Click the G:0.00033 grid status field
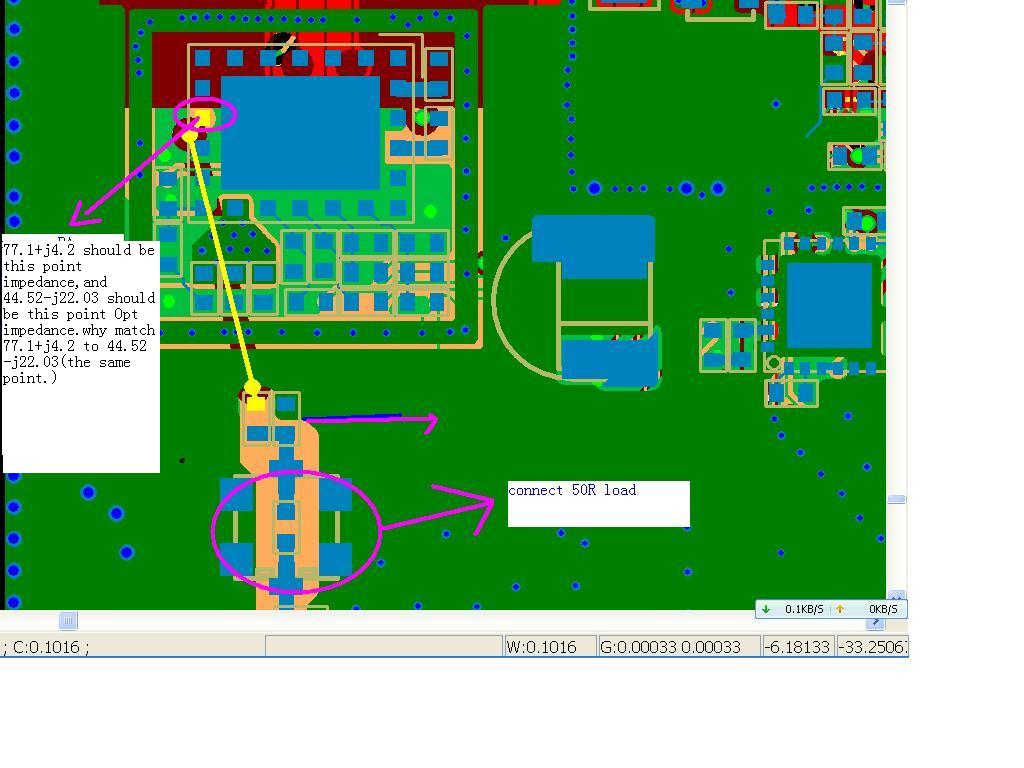This screenshot has width=1024, height=768. pos(679,647)
